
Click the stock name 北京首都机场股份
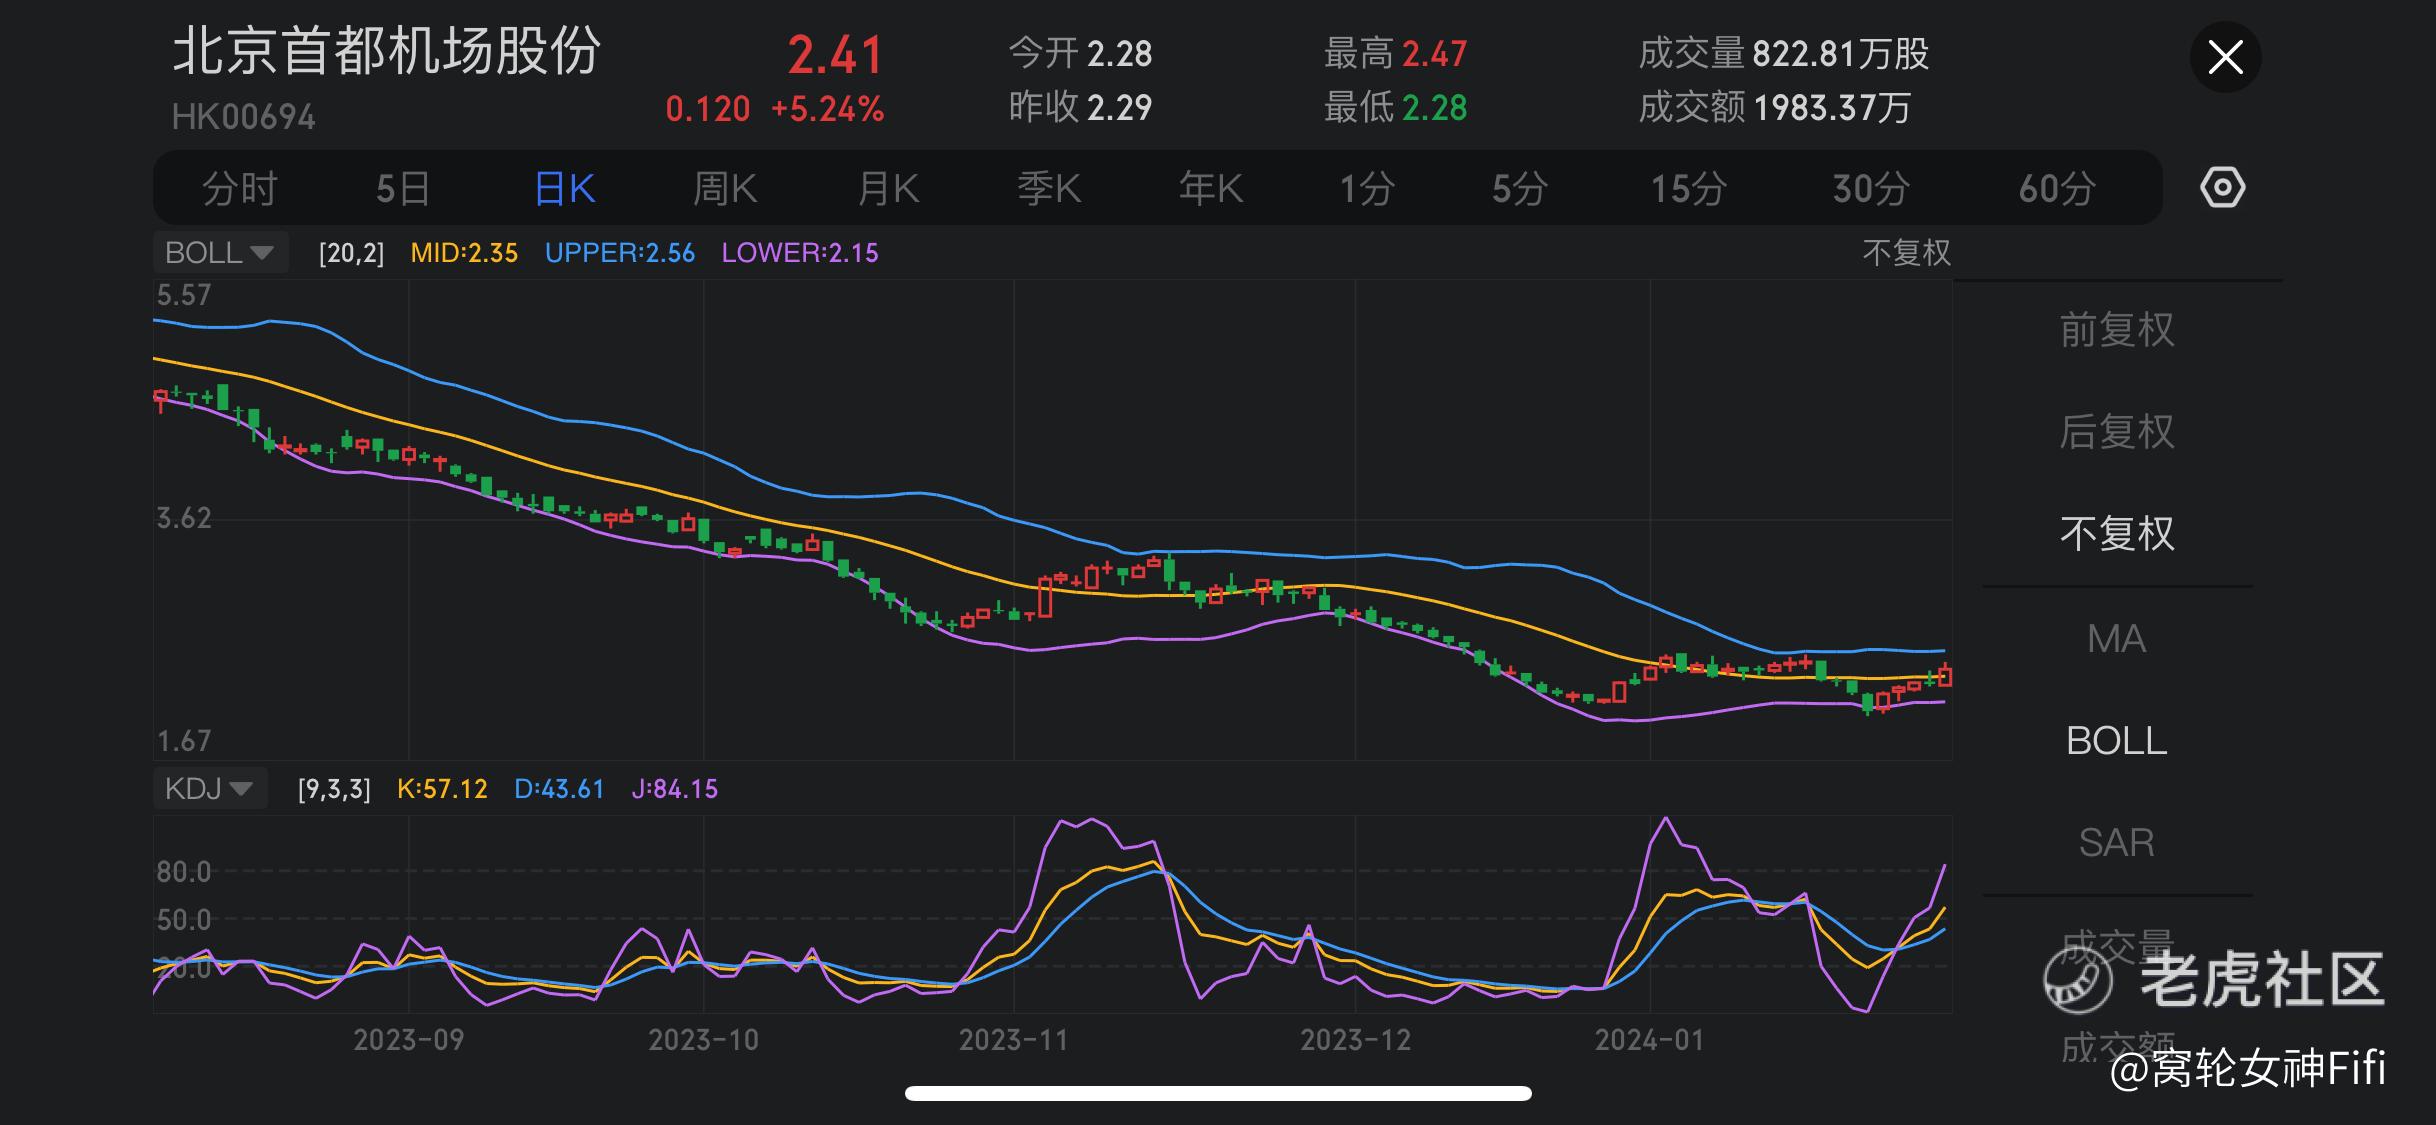coord(387,51)
